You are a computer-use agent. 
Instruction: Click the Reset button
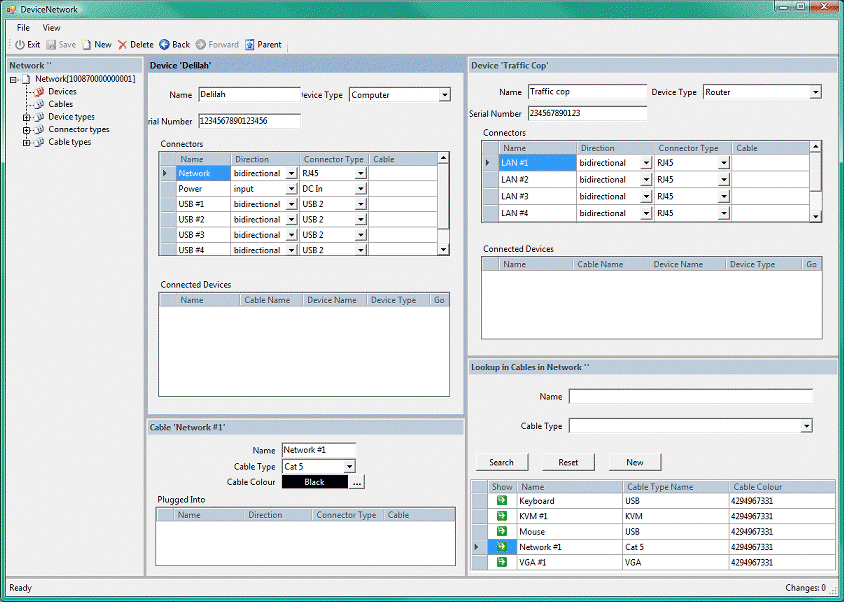pos(568,462)
